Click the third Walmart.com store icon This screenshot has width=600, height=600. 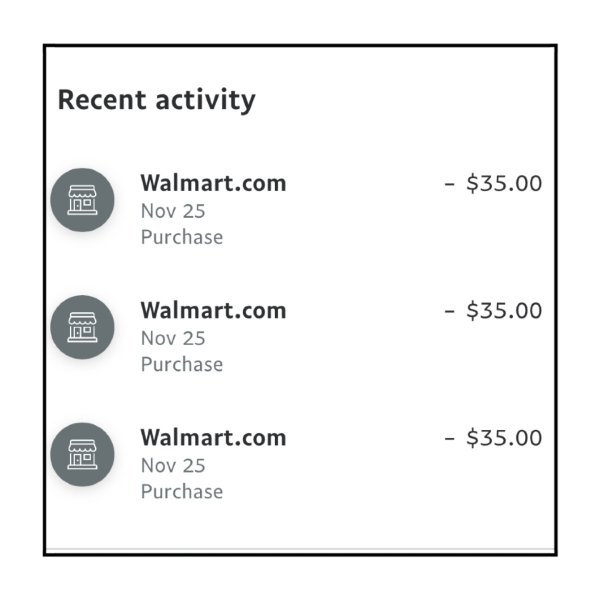tap(82, 455)
